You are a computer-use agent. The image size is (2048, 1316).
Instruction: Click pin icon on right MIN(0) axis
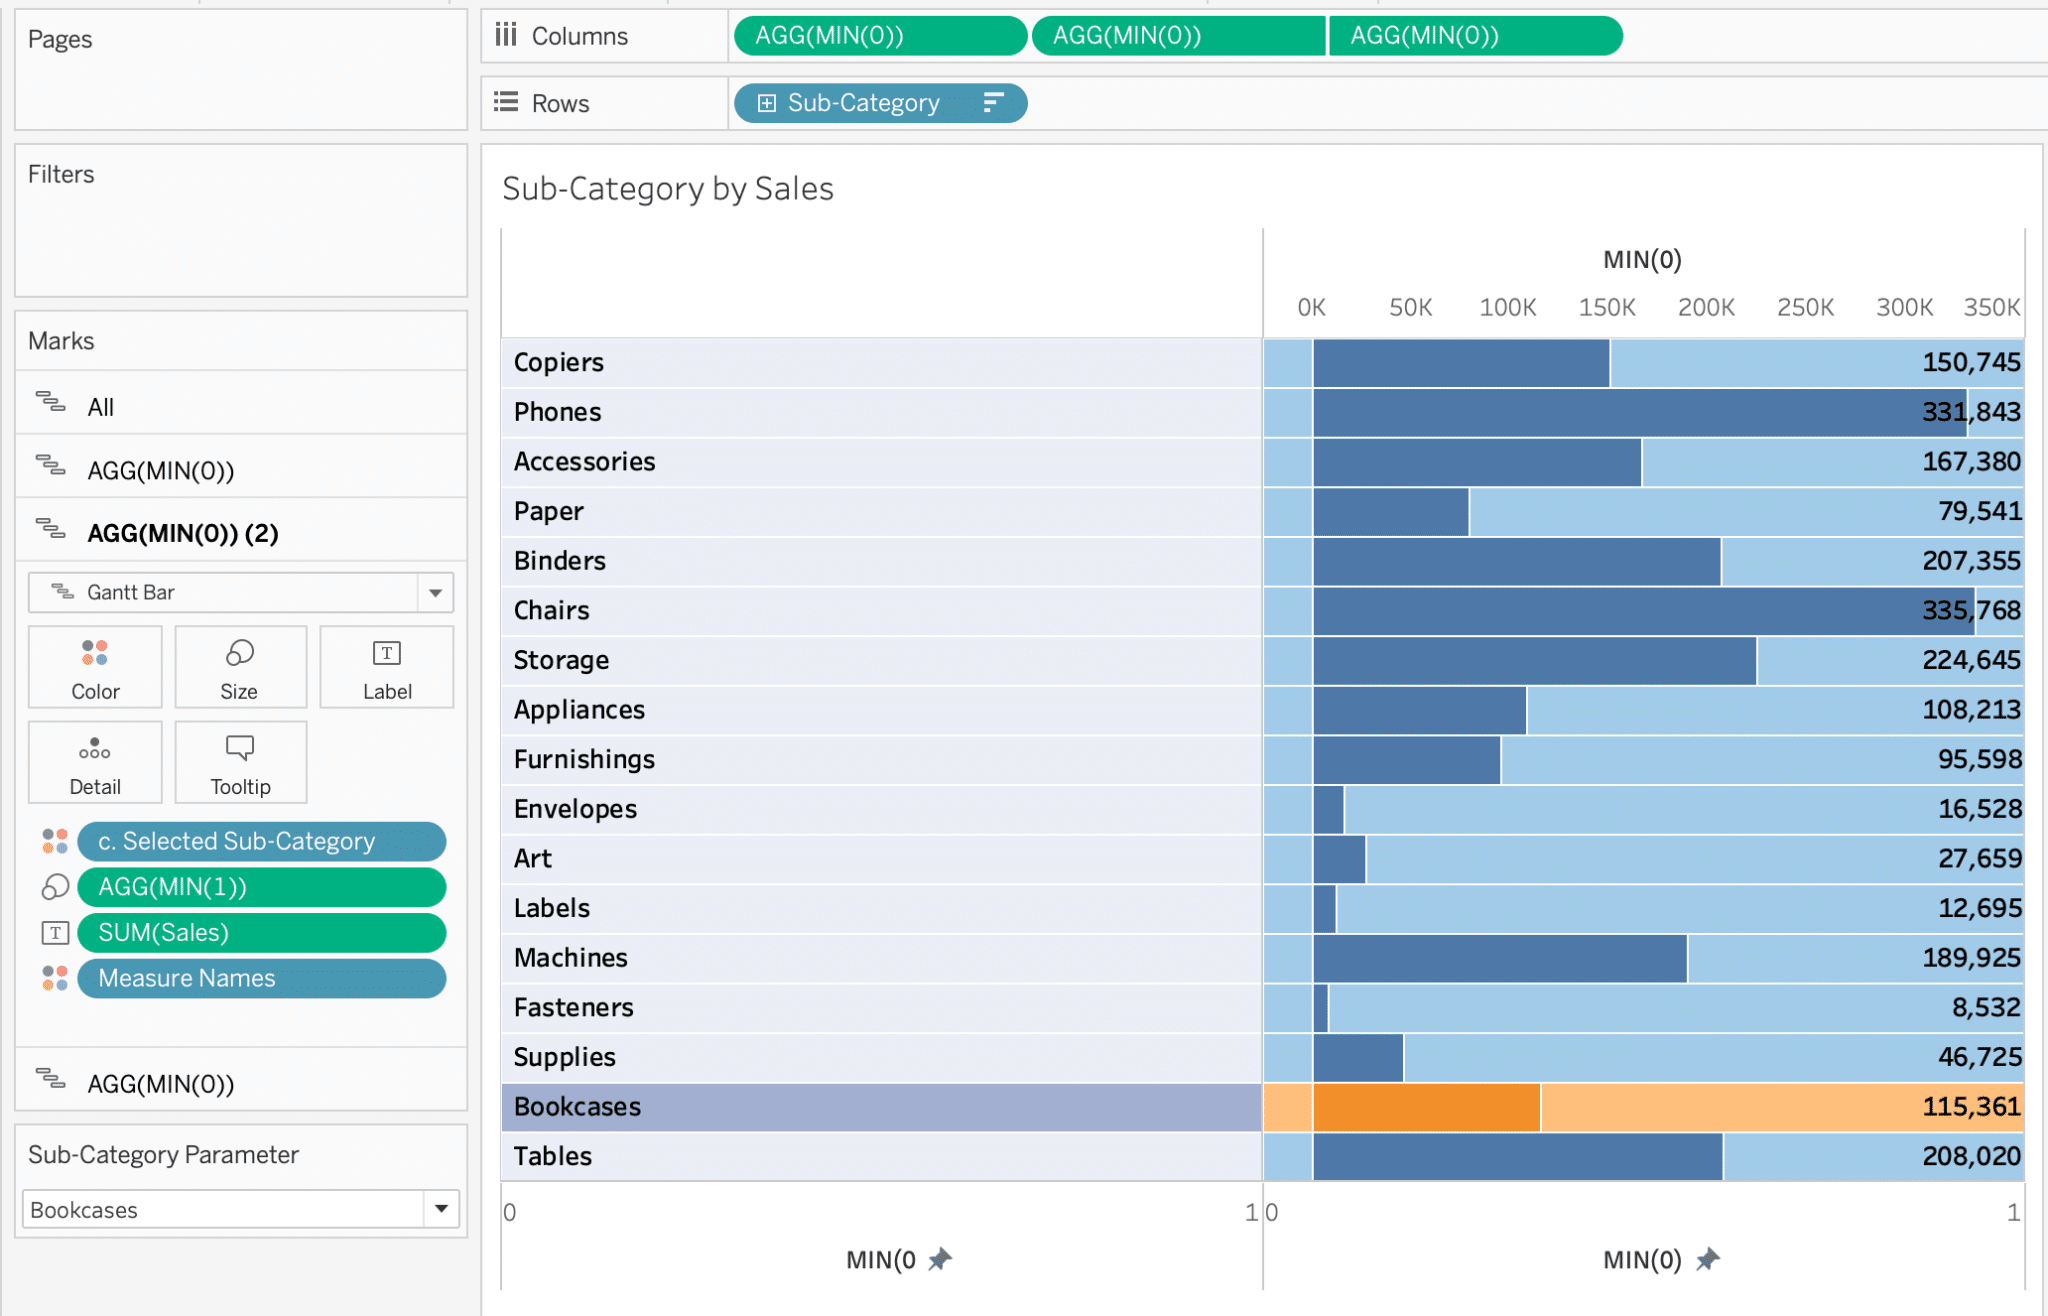(1708, 1259)
